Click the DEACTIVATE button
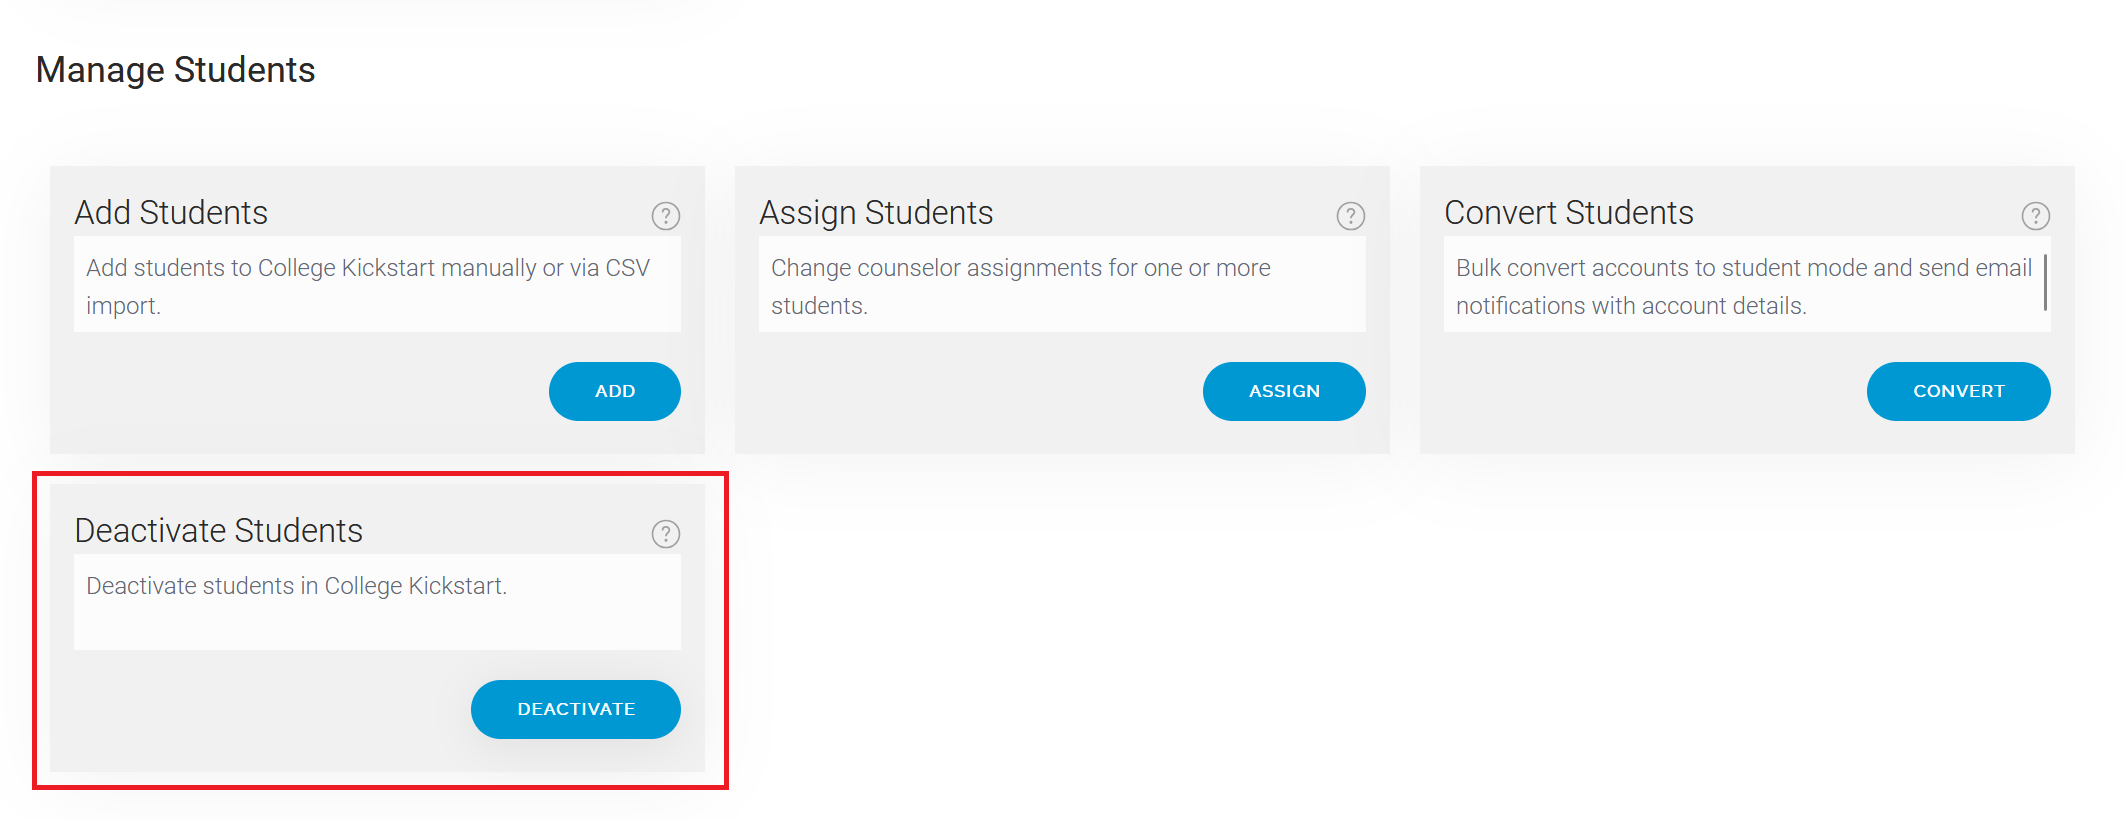Viewport: 2126px width, 820px height. (x=576, y=709)
